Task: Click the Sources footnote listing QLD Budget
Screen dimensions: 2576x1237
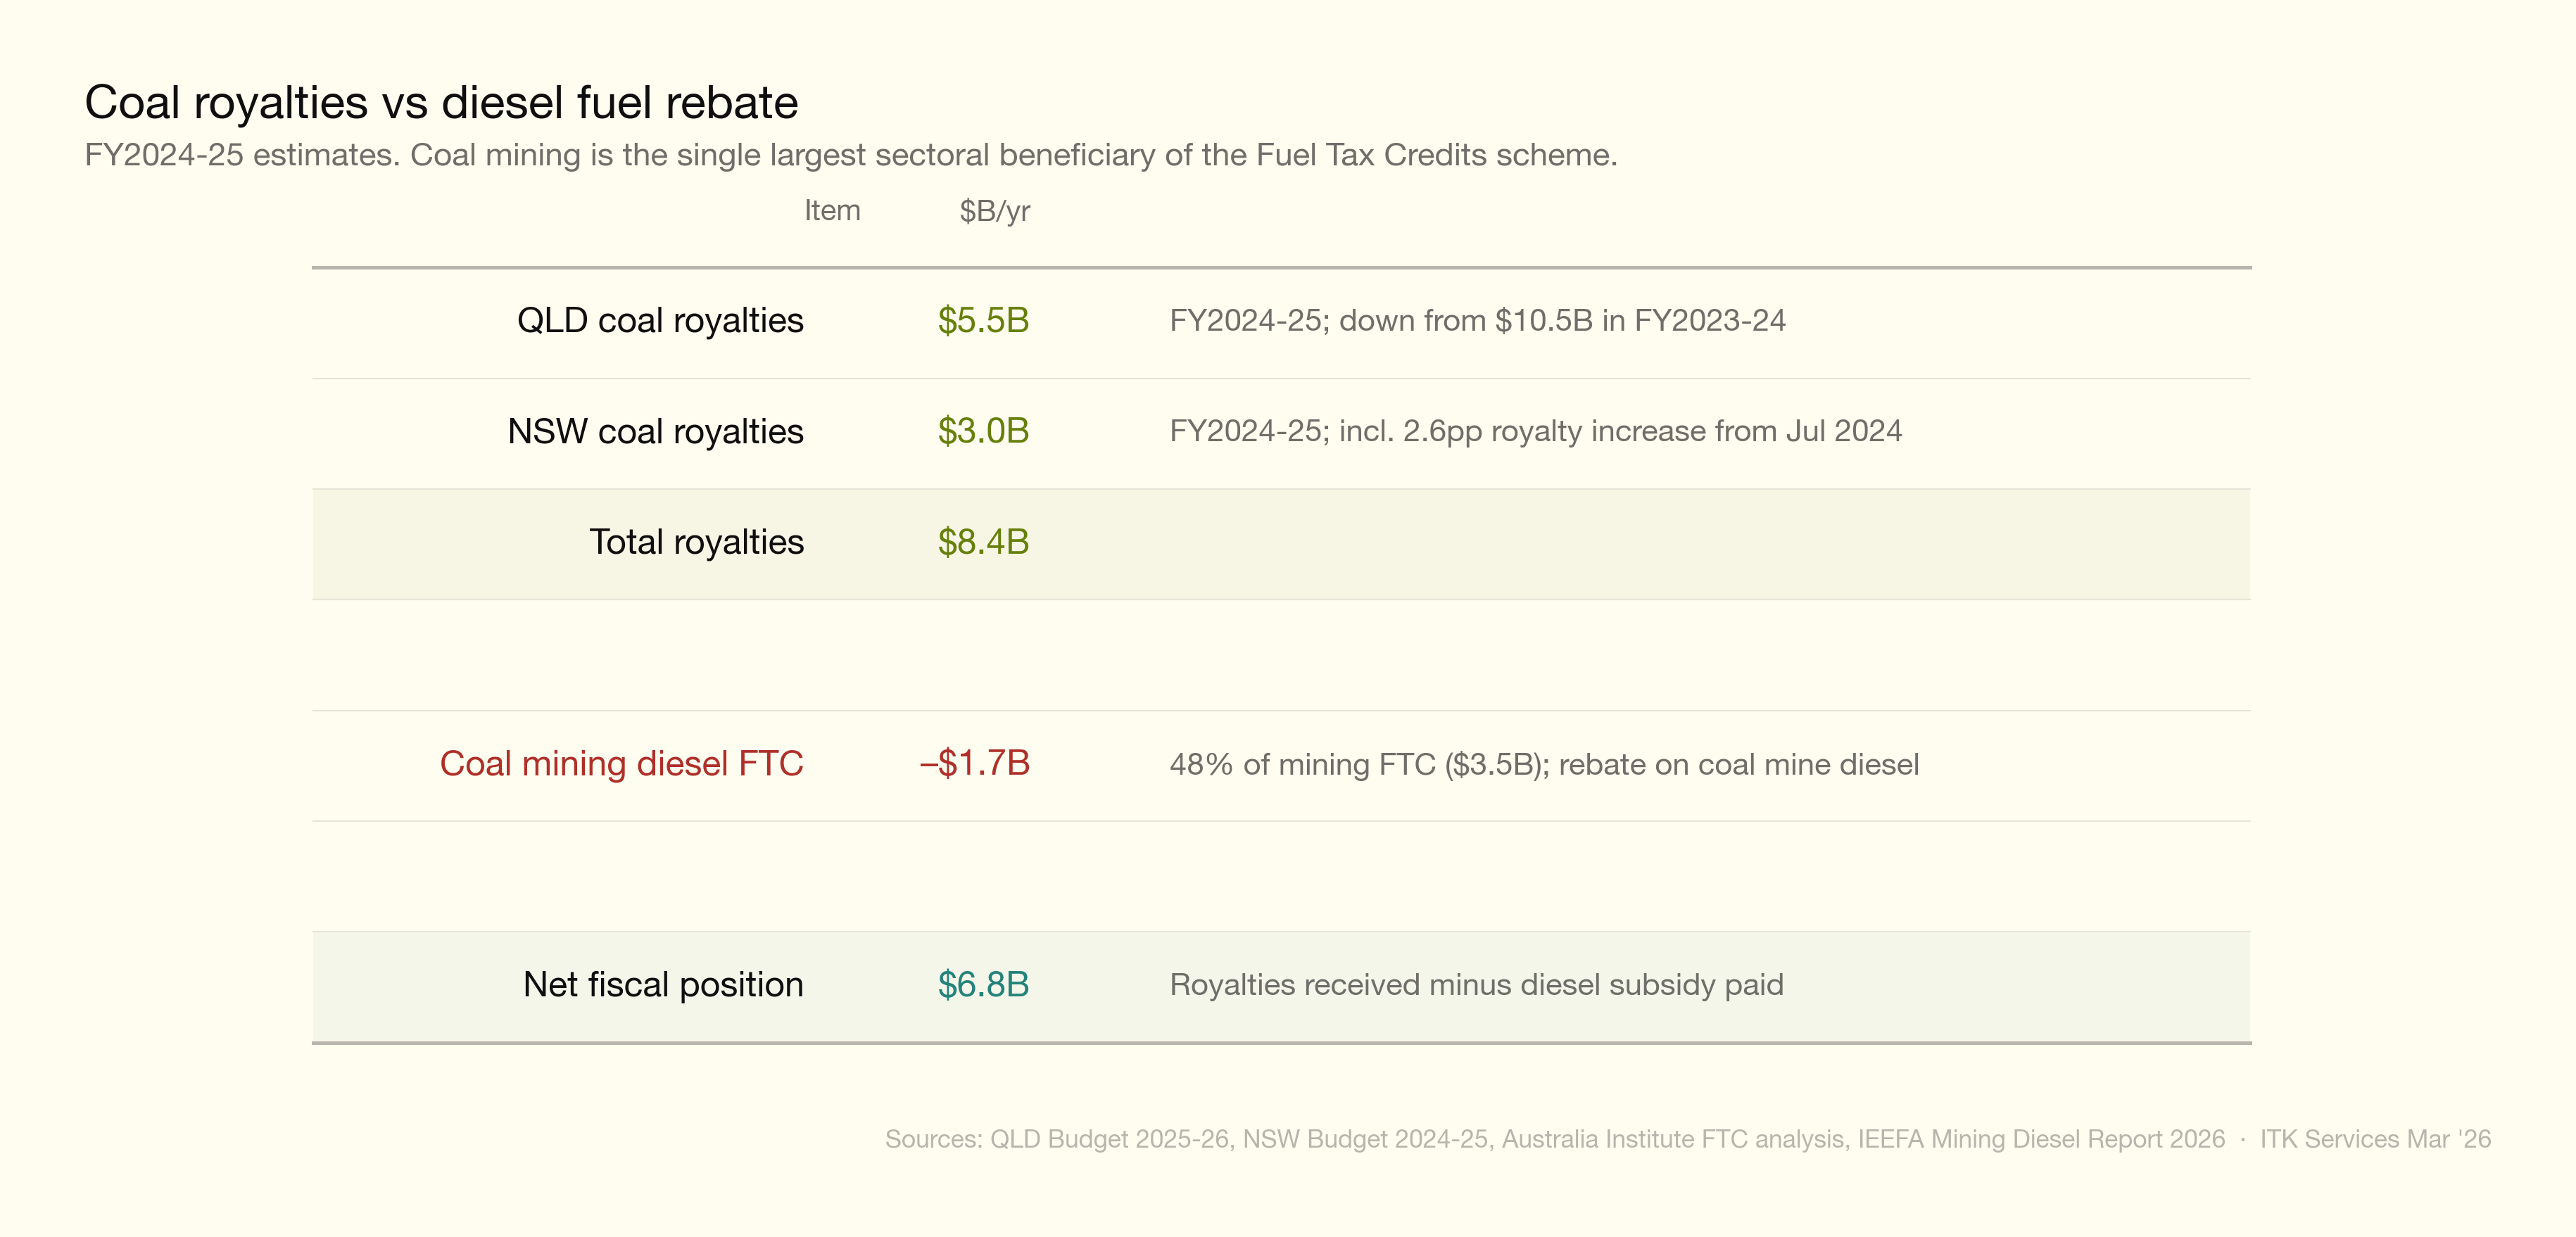Action: pos(1554,1139)
